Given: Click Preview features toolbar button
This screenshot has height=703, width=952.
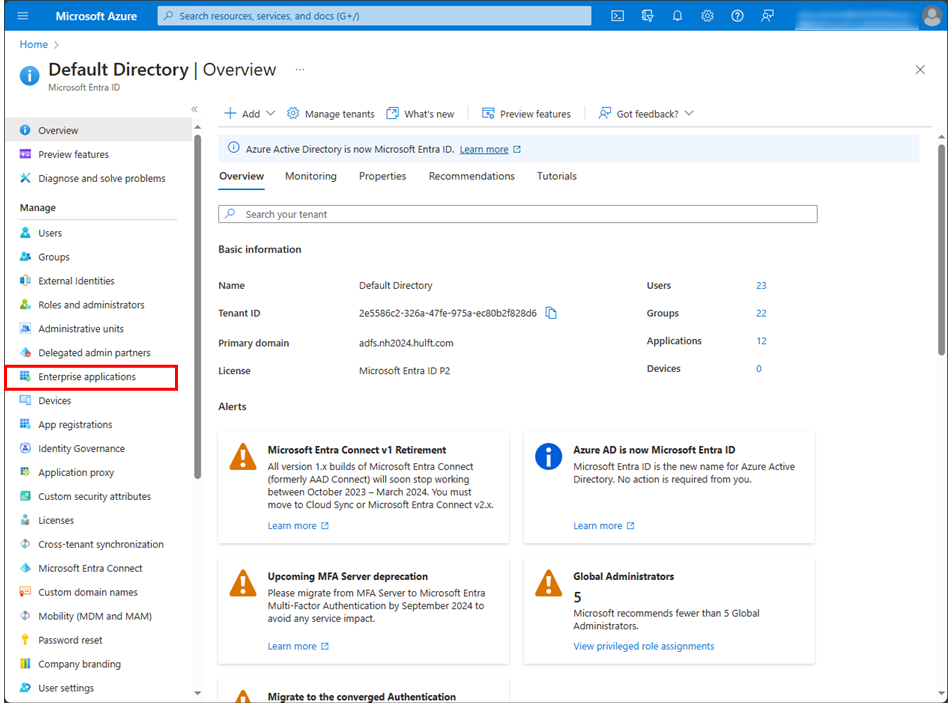Looking at the screenshot, I should pyautogui.click(x=526, y=114).
